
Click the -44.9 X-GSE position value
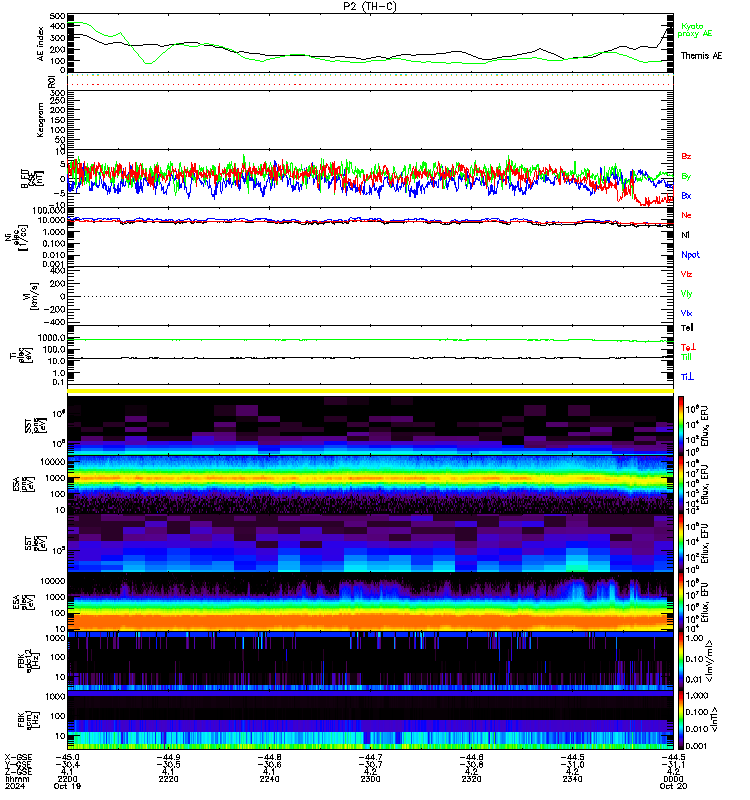(168, 757)
